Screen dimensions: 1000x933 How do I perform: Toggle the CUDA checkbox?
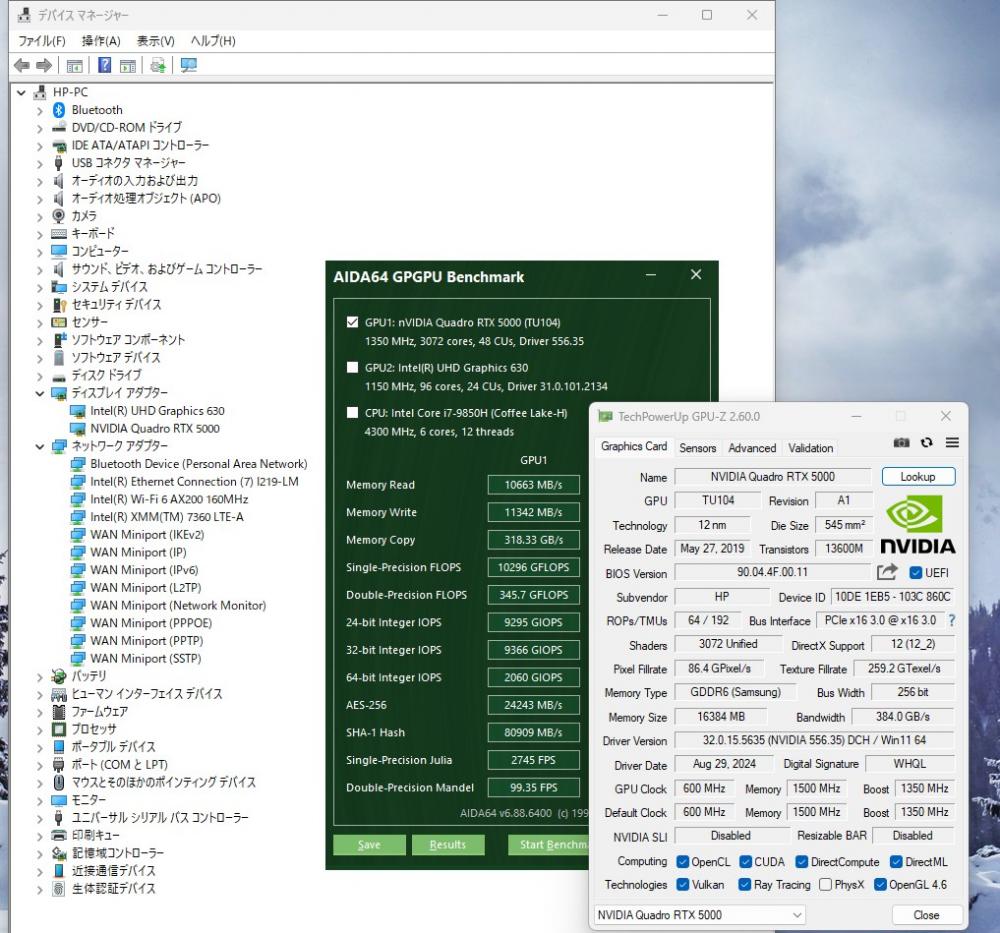point(745,862)
